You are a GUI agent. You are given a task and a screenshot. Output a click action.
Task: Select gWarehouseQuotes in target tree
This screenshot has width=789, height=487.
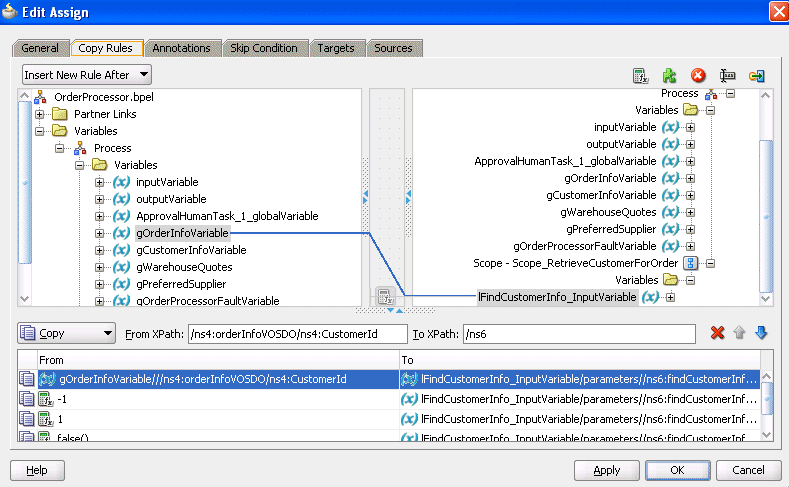[x=608, y=212]
